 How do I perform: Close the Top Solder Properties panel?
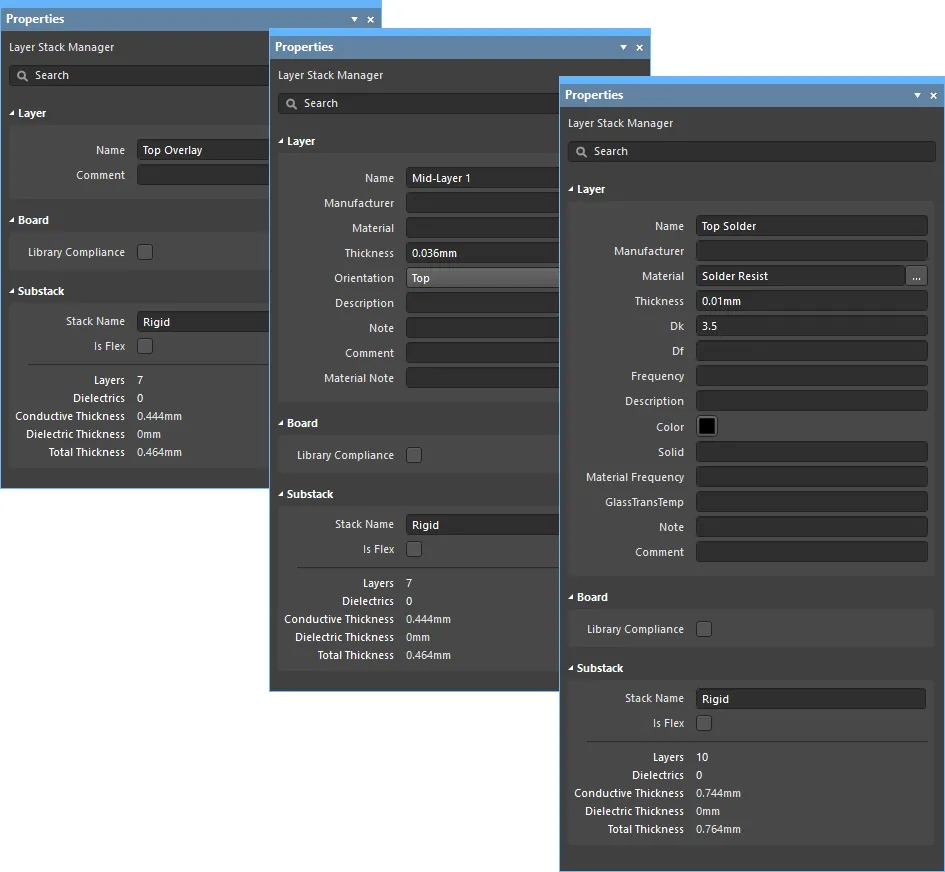point(934,95)
